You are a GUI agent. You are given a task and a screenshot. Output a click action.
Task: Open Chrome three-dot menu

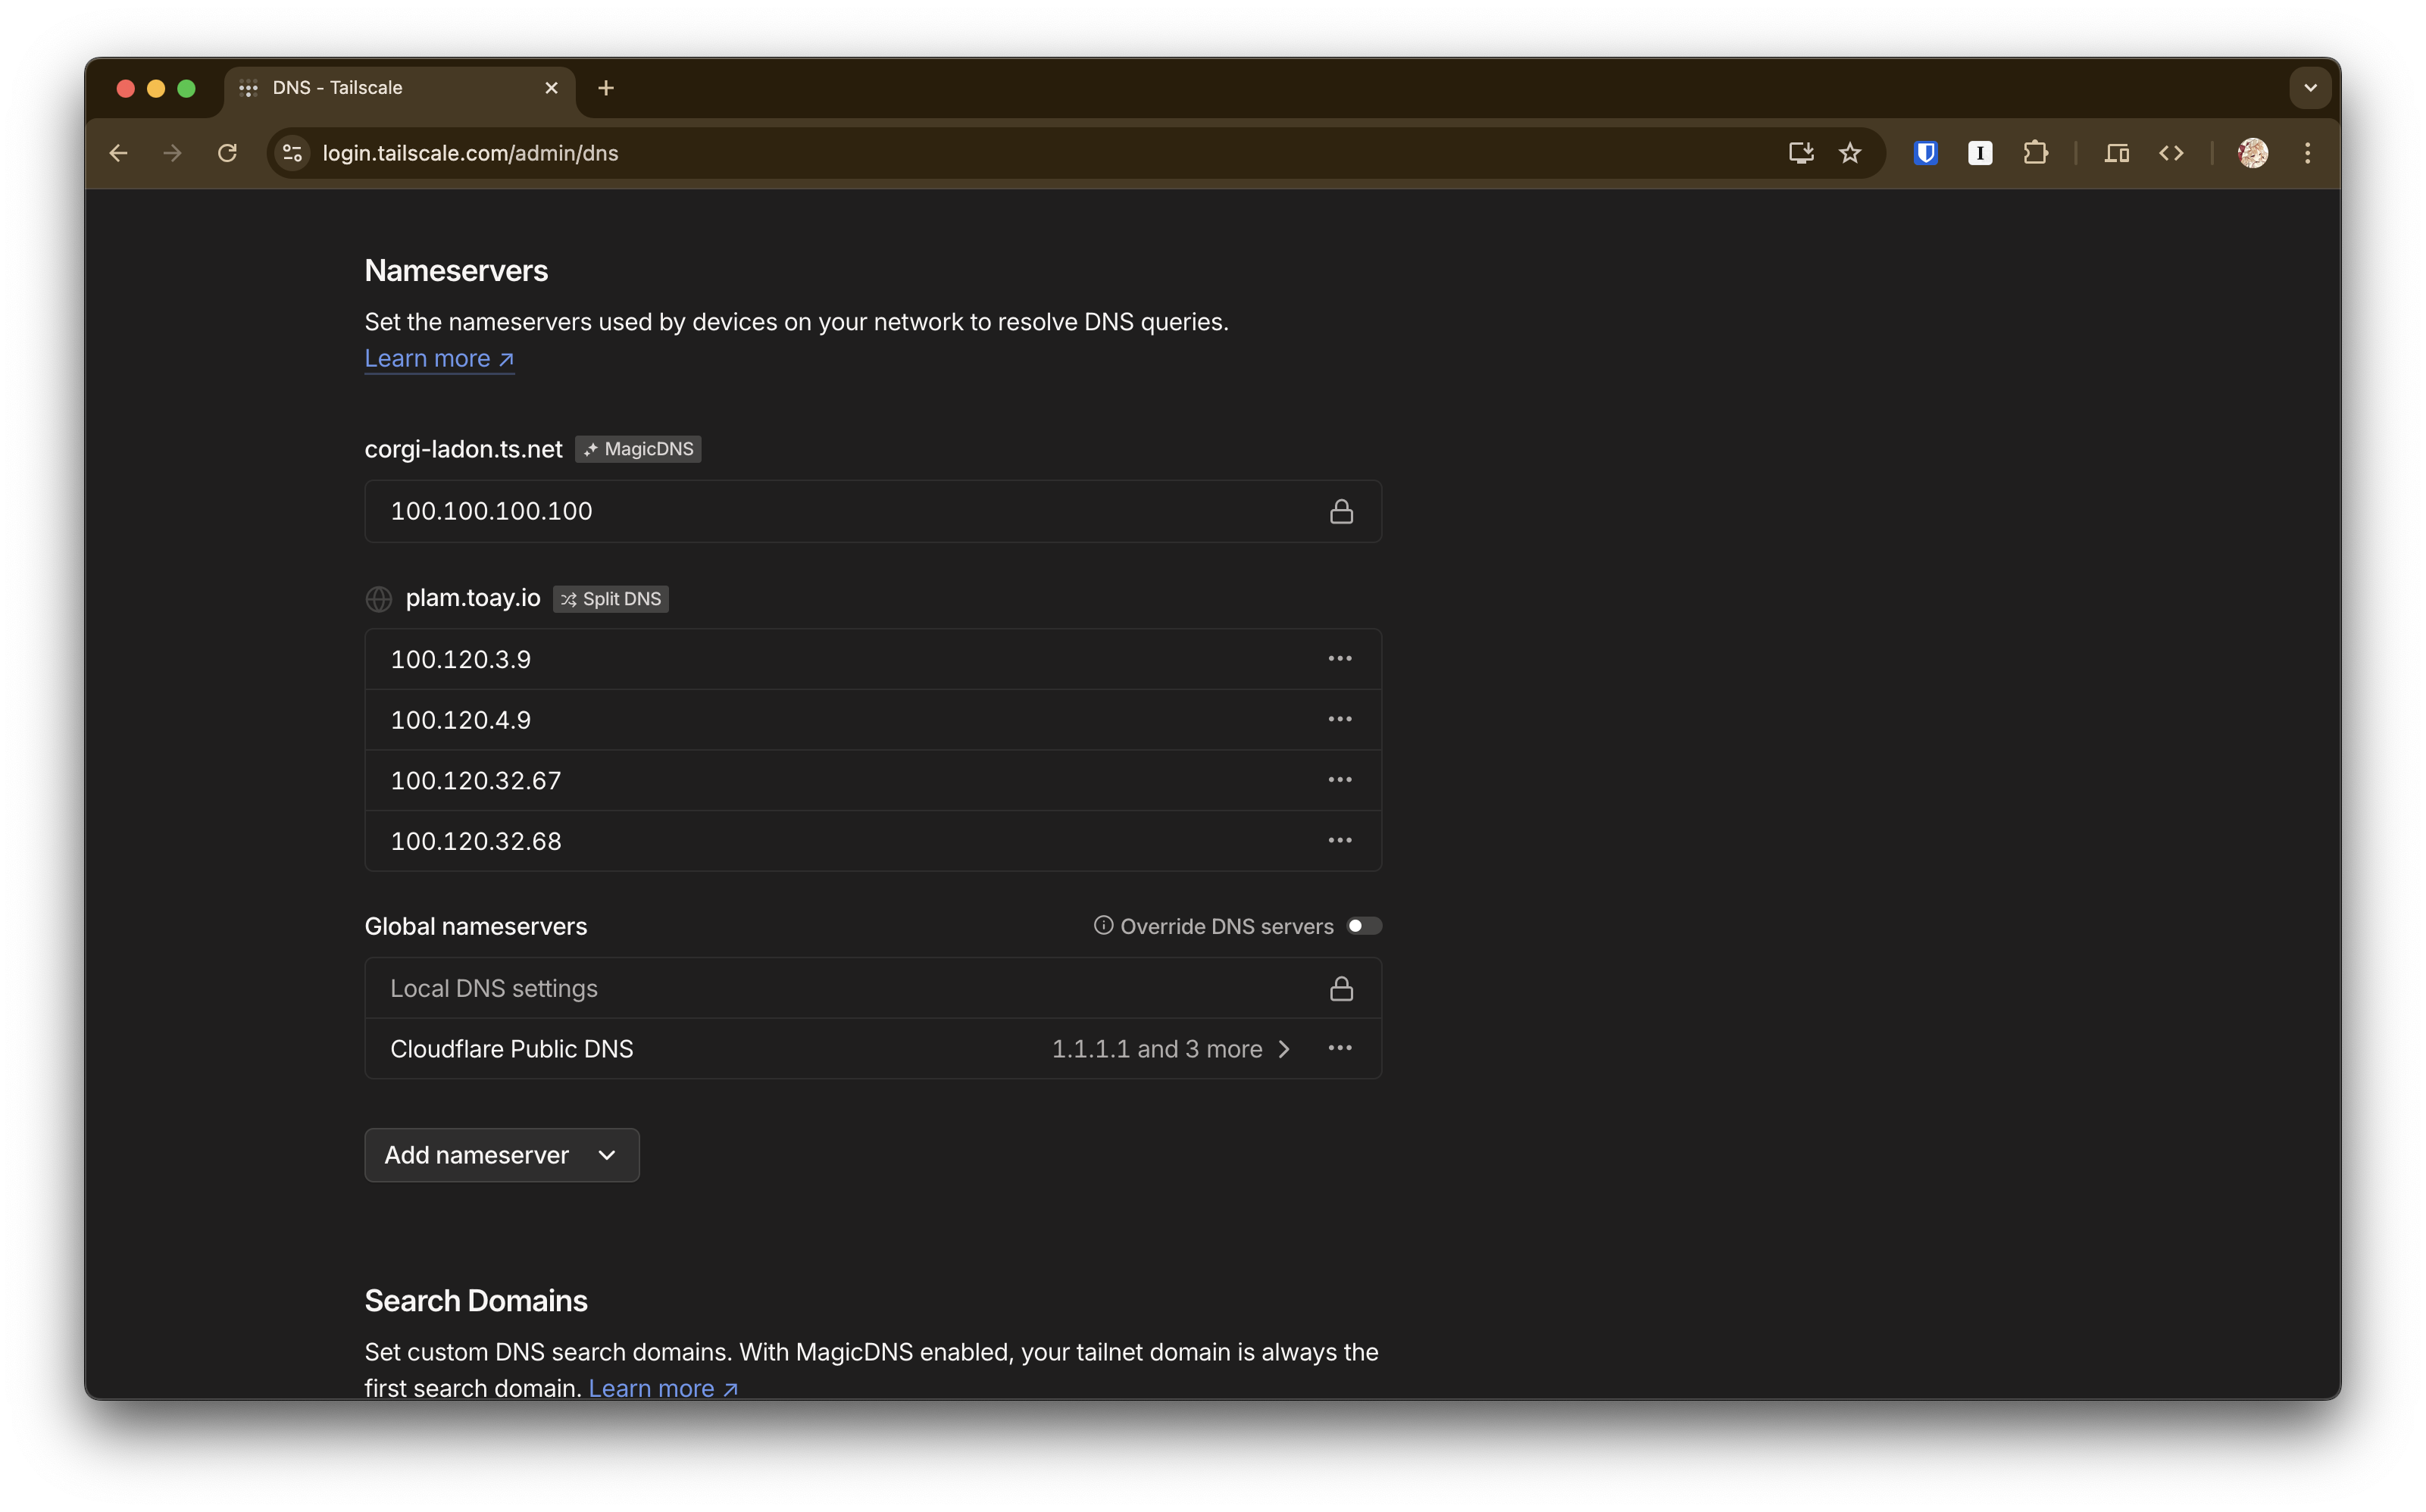pos(2308,153)
